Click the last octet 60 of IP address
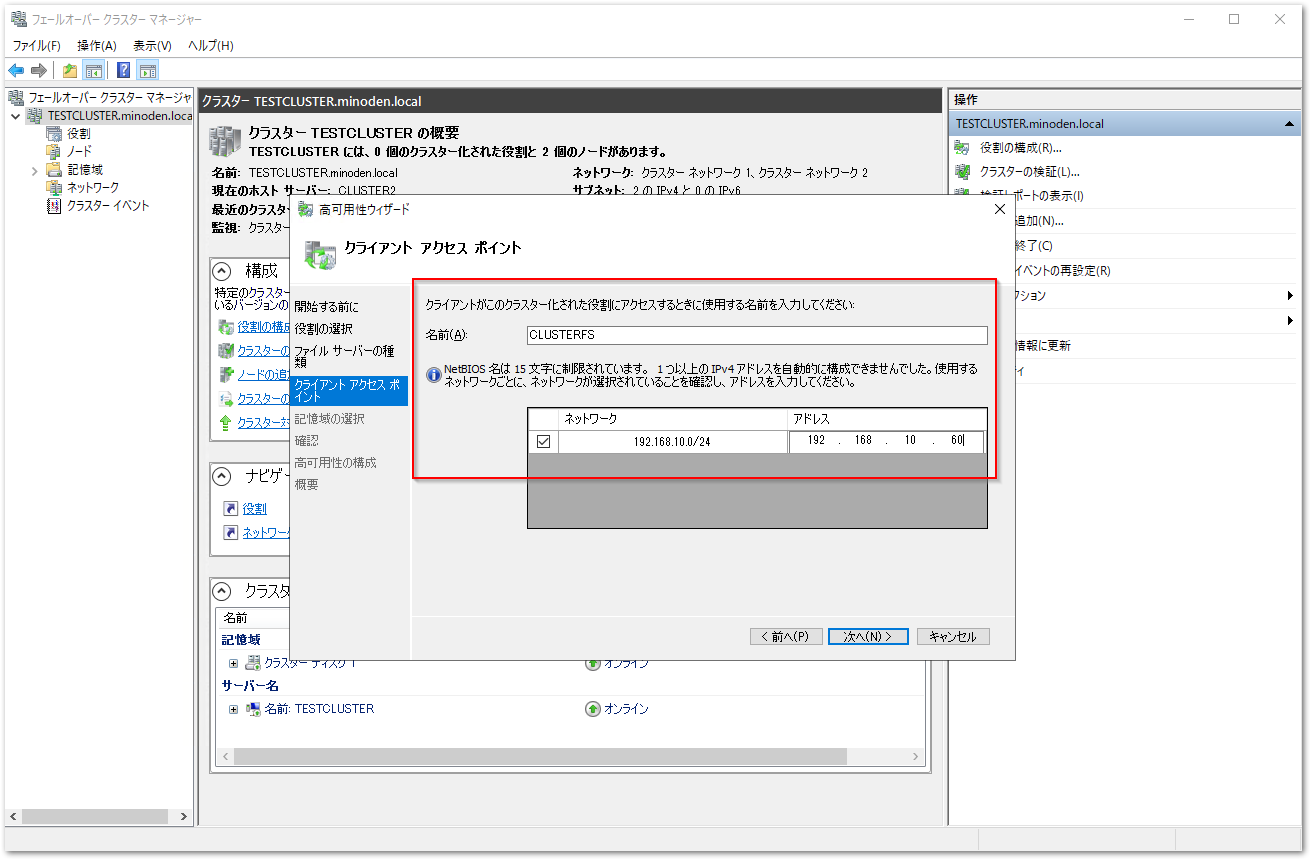This screenshot has height=860, width=1311. click(x=958, y=442)
